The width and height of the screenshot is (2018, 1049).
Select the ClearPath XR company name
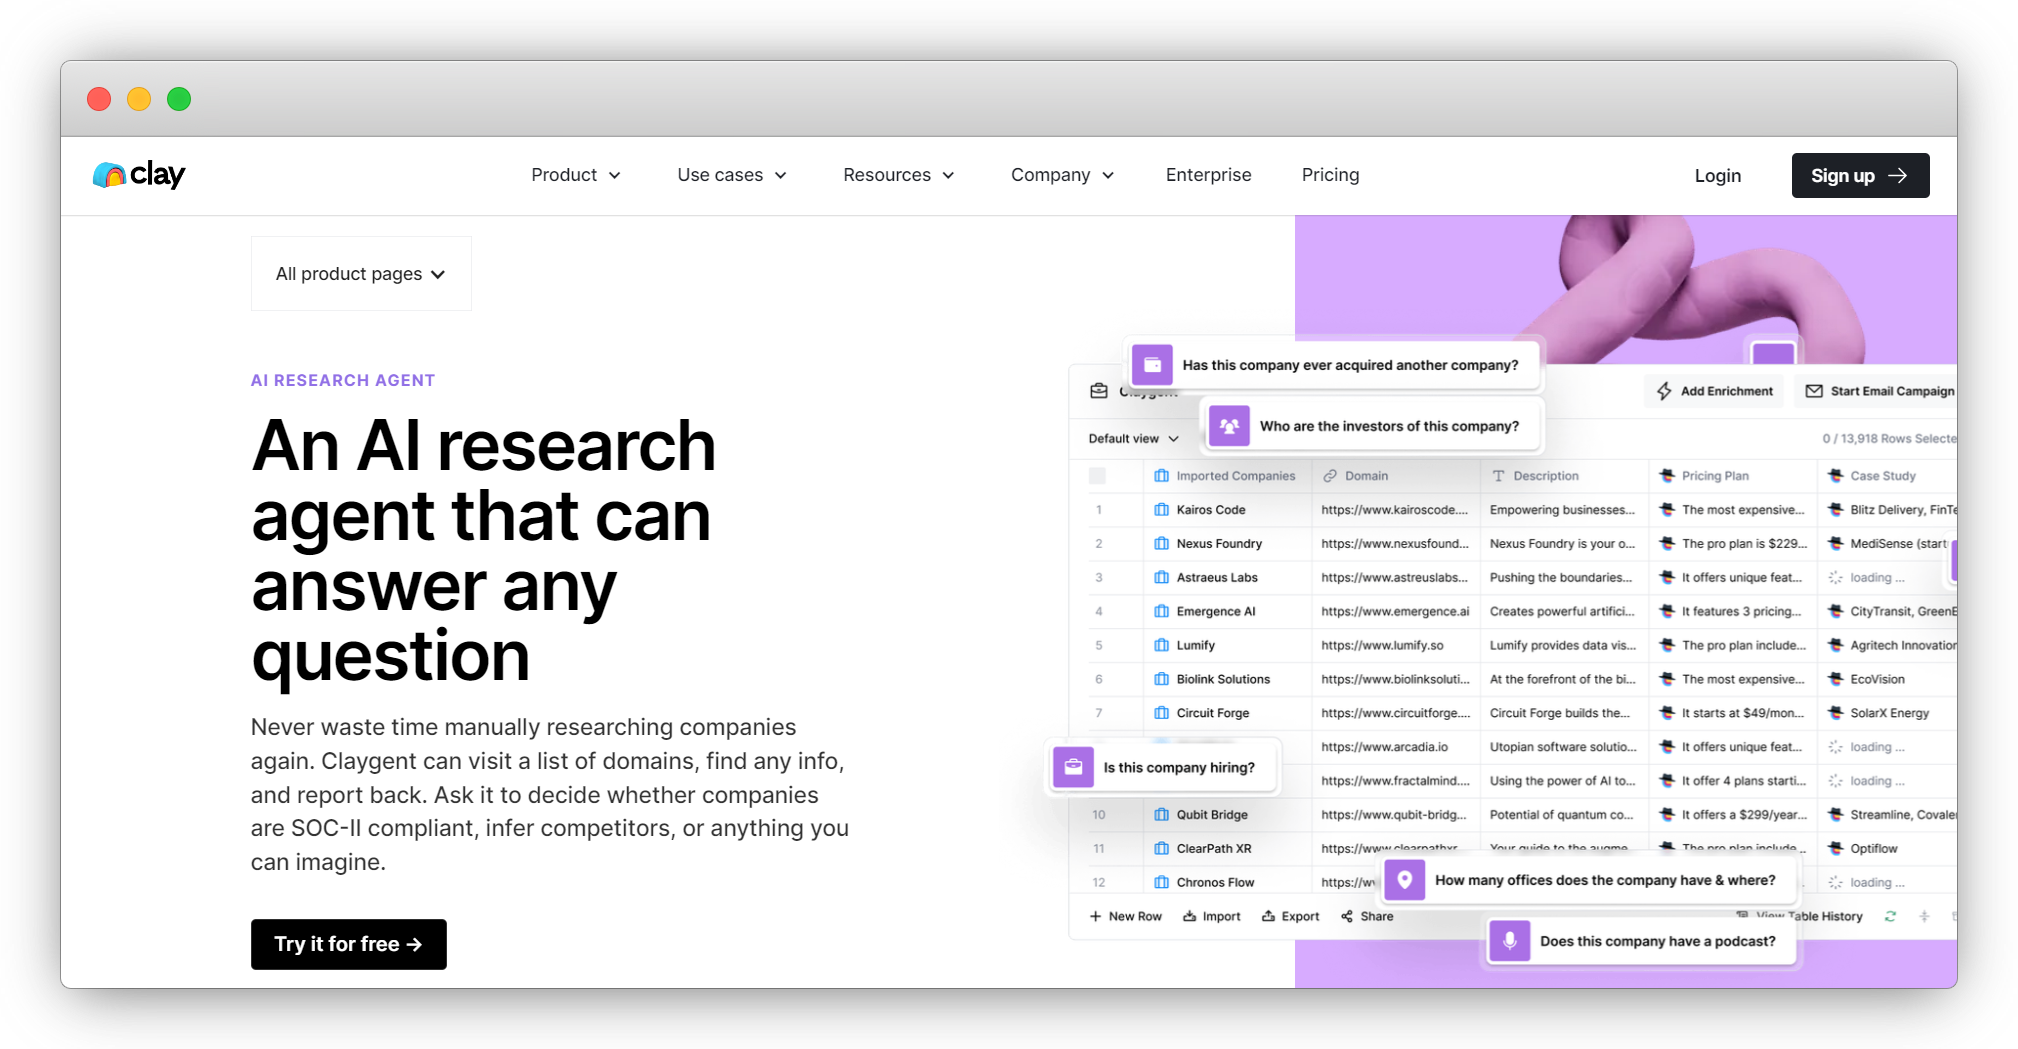(1214, 849)
